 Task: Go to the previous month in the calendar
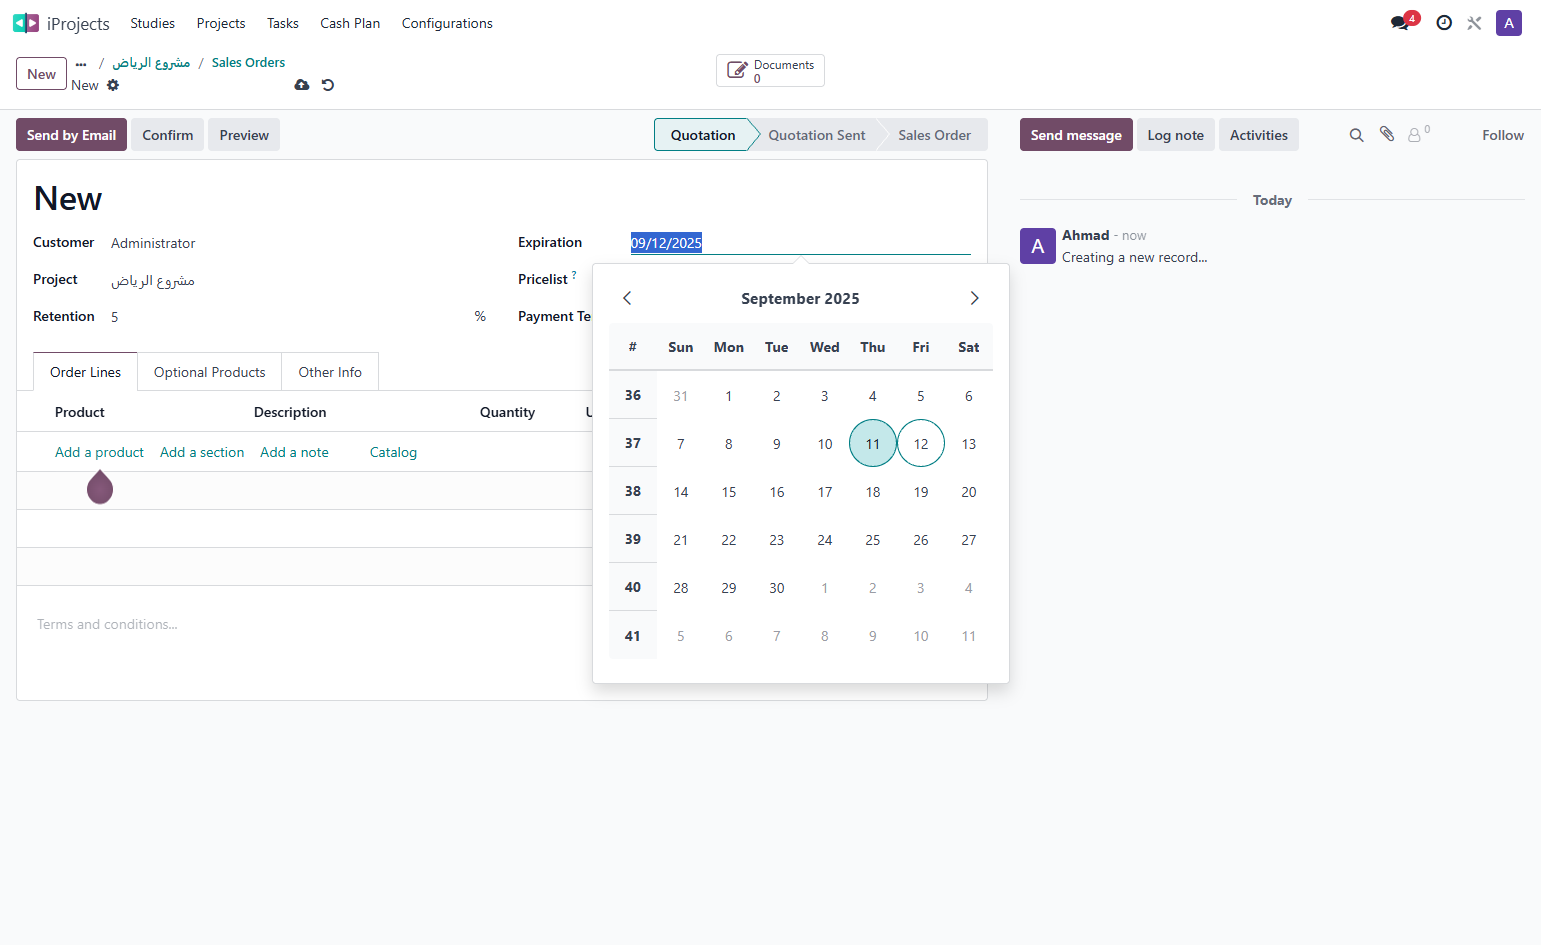click(627, 298)
